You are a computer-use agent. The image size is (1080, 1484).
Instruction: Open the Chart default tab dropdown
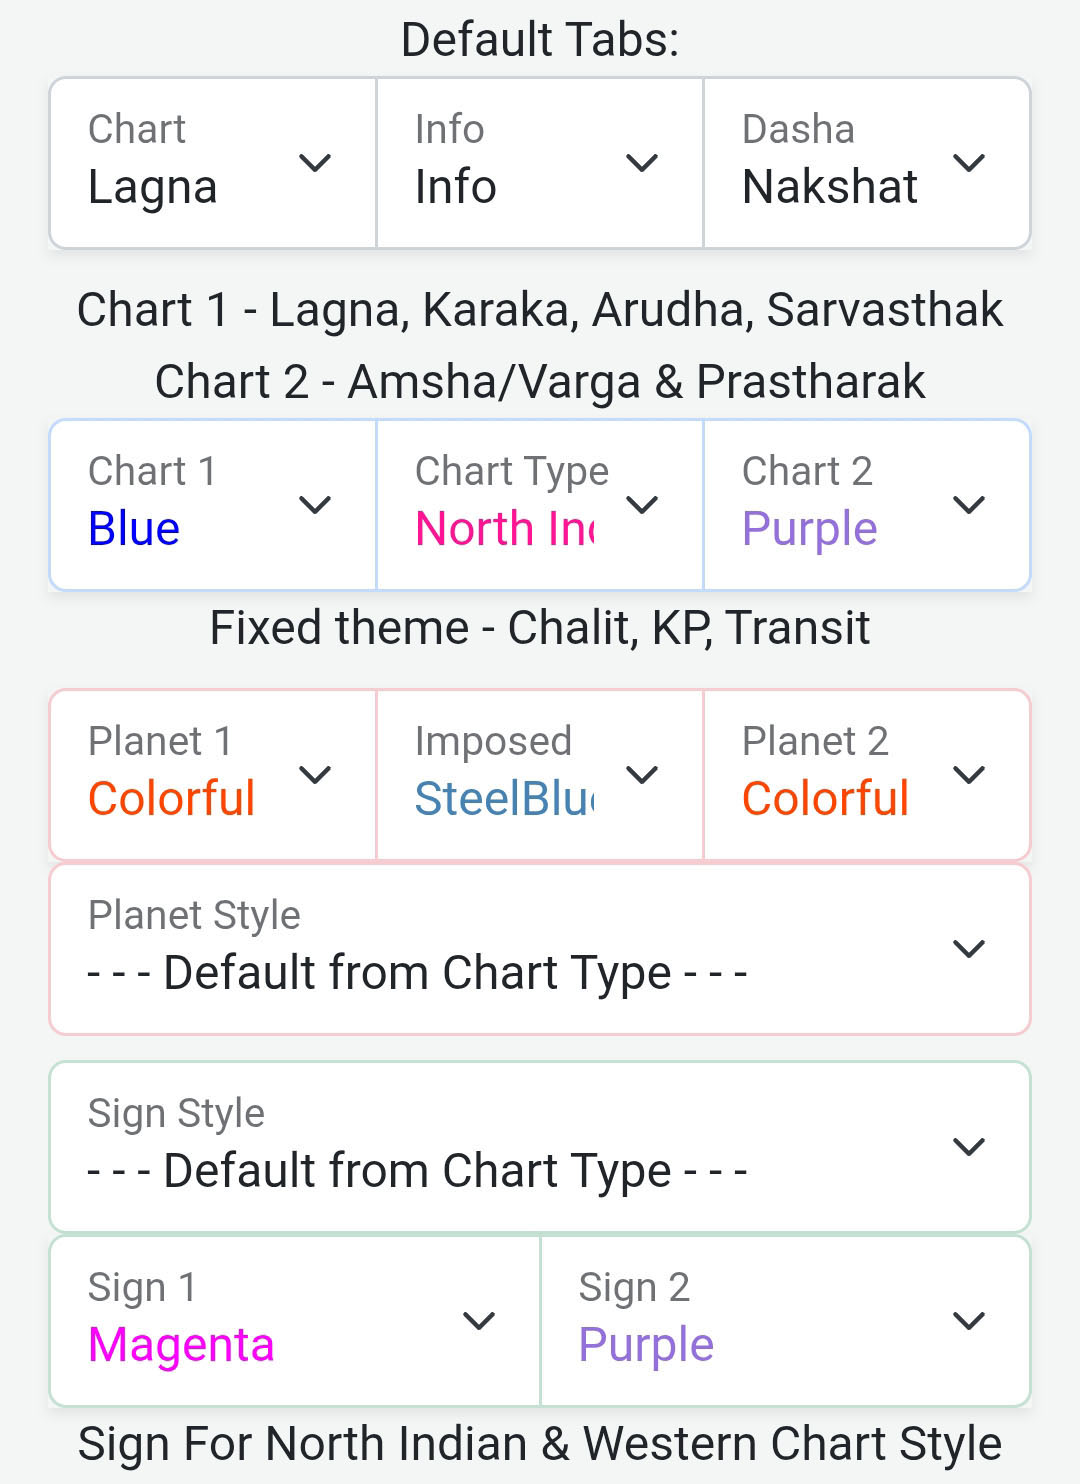tap(212, 163)
